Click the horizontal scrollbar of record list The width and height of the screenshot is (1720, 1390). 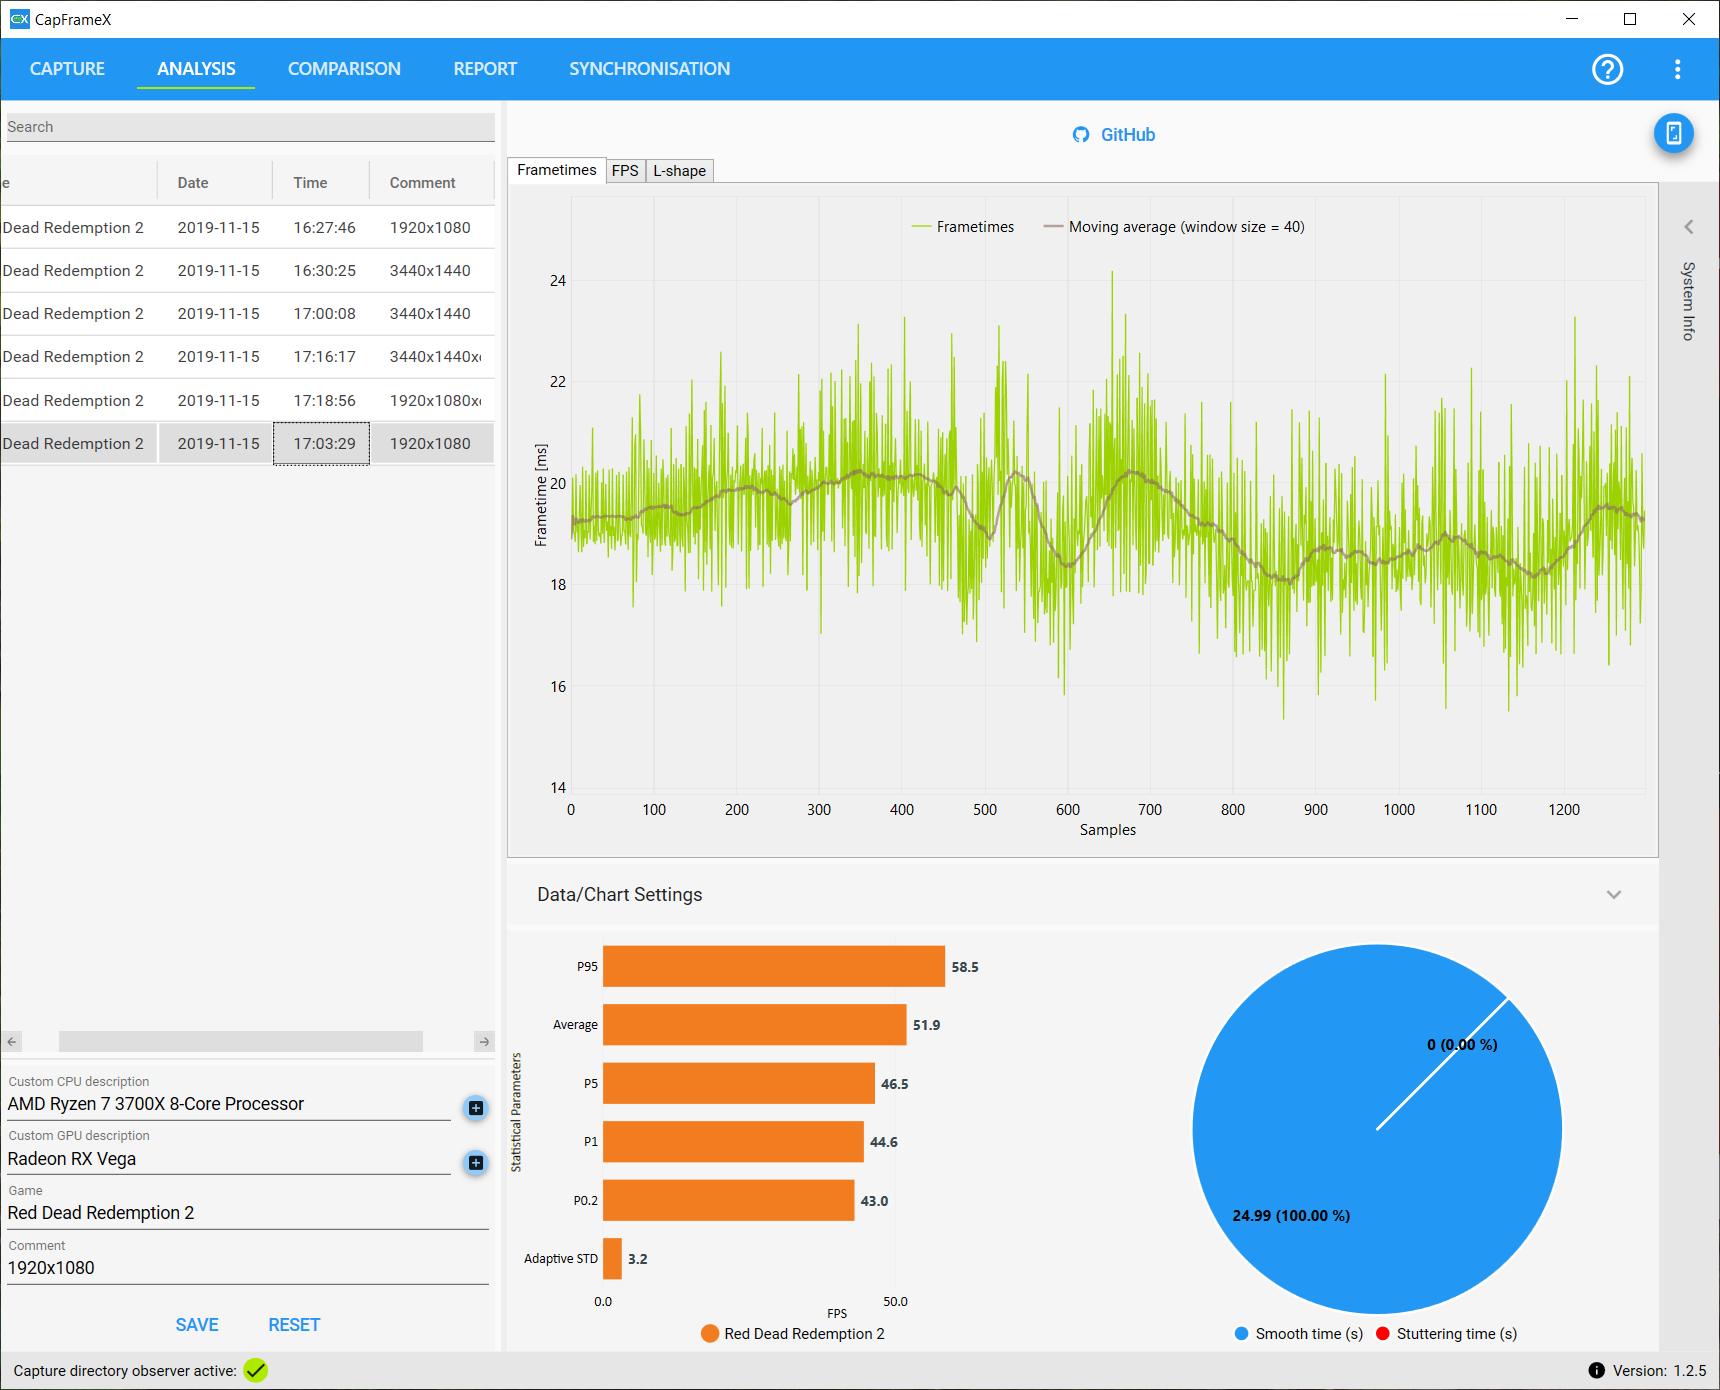tap(241, 1042)
